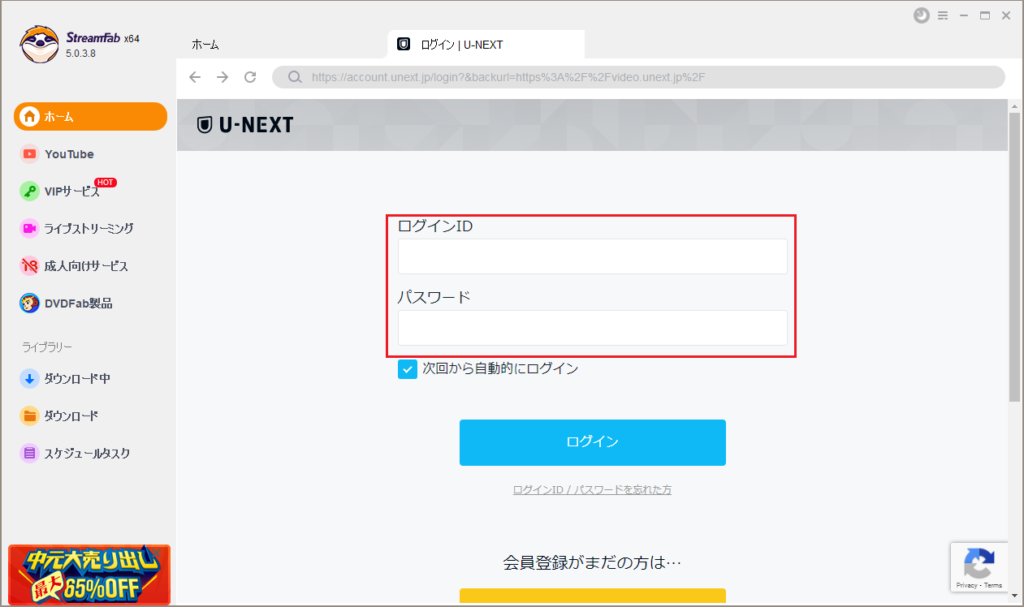Click the DVDFab product icon
1024x607 pixels.
point(29,303)
